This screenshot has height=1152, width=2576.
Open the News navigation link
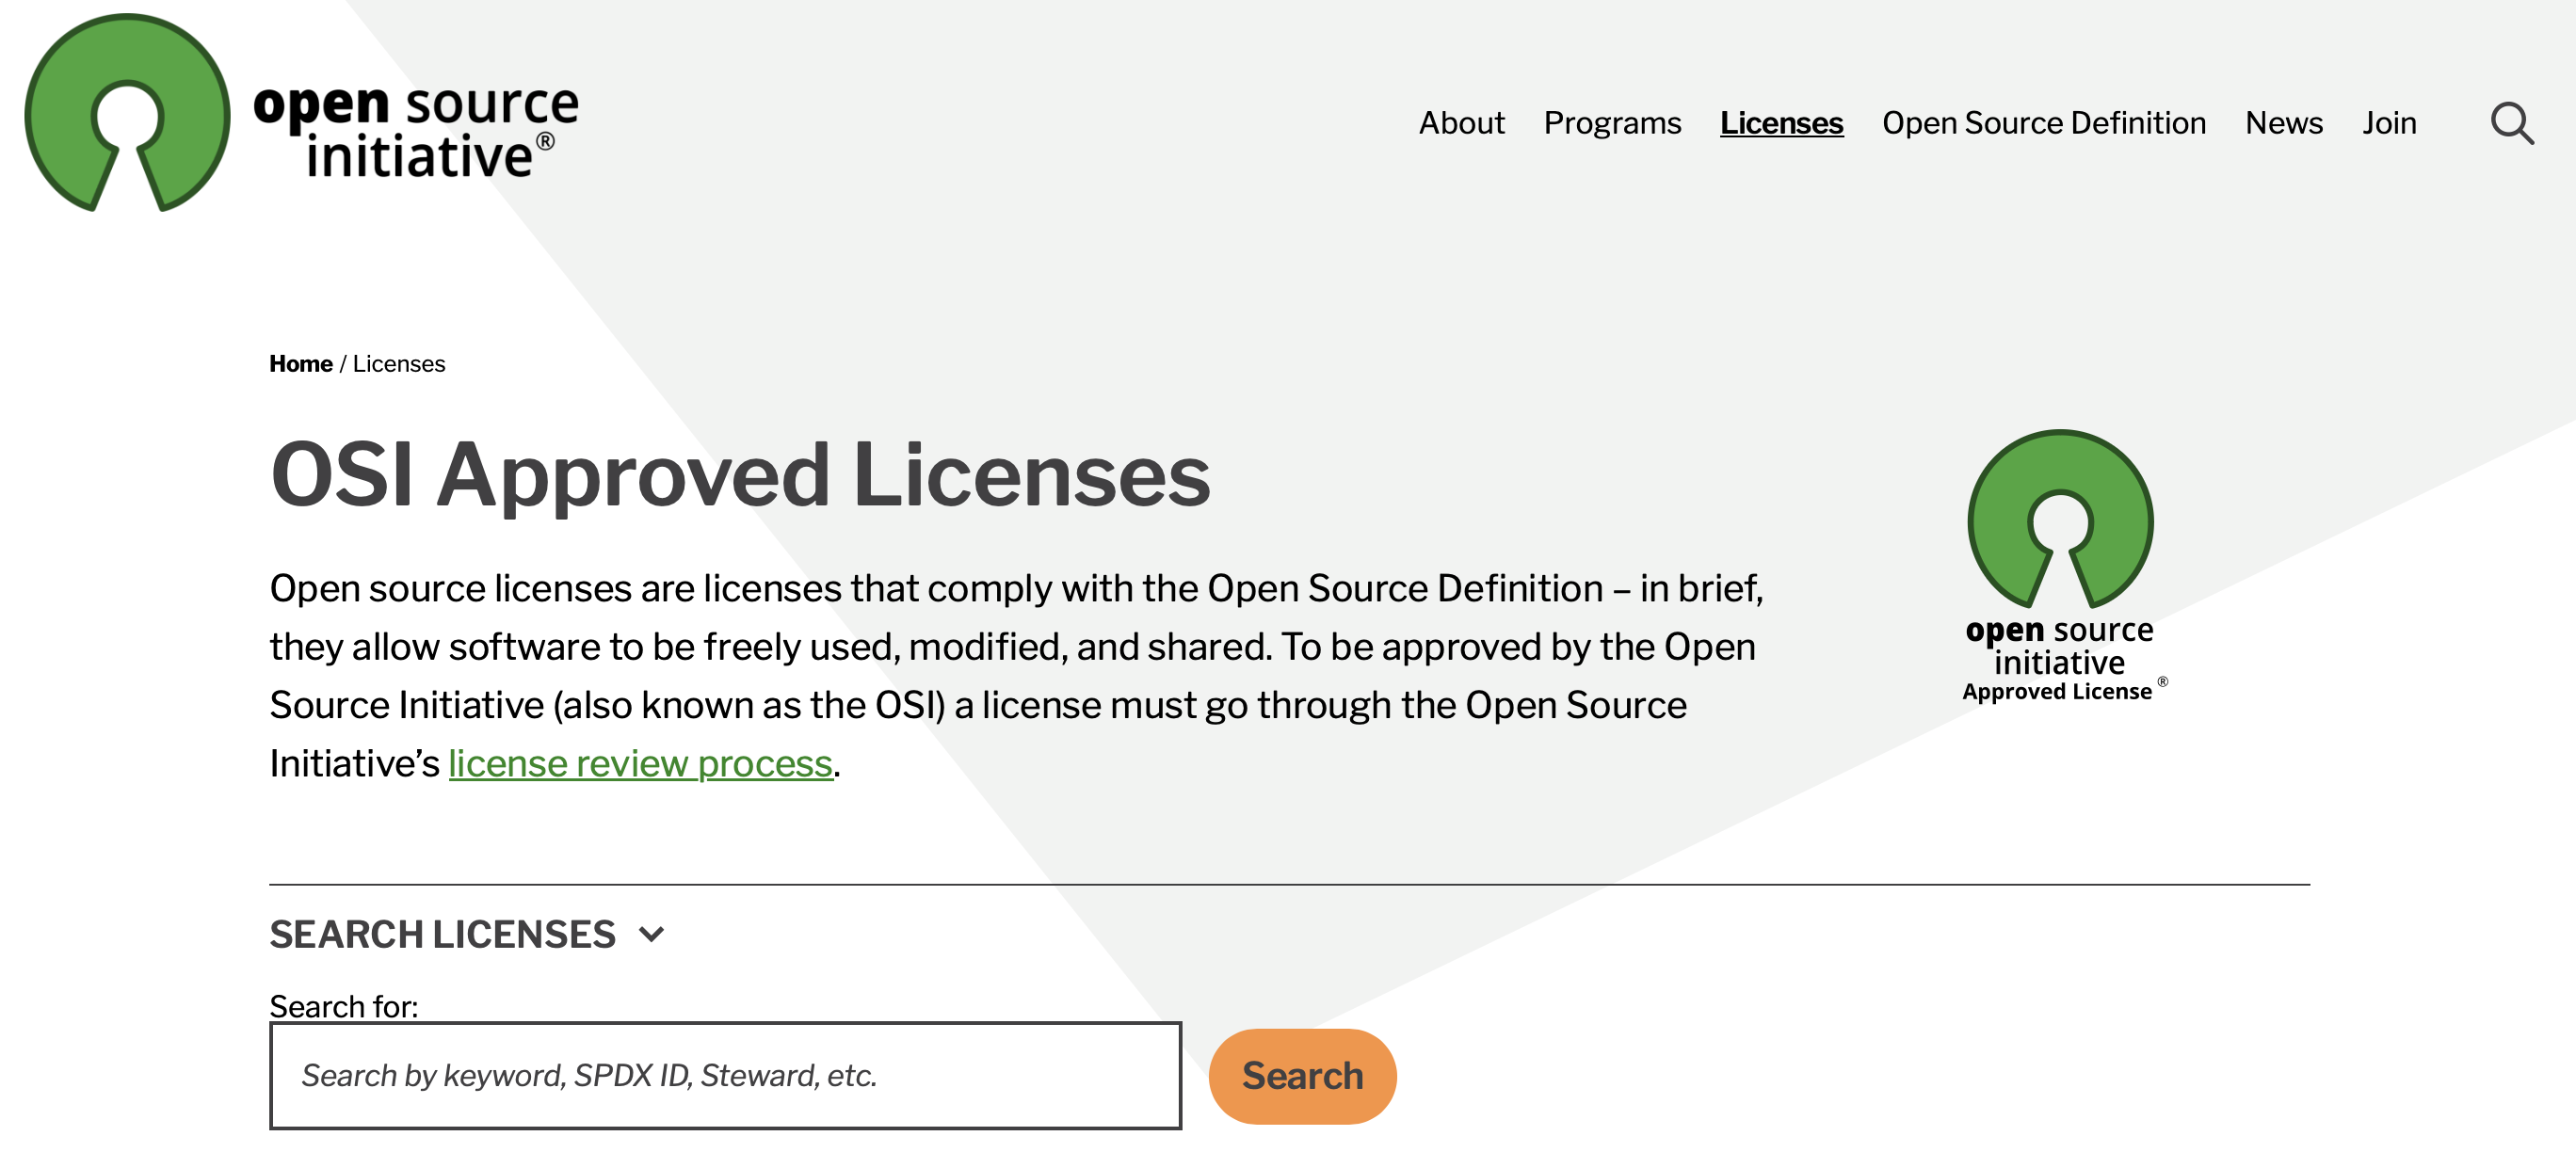[x=2283, y=123]
